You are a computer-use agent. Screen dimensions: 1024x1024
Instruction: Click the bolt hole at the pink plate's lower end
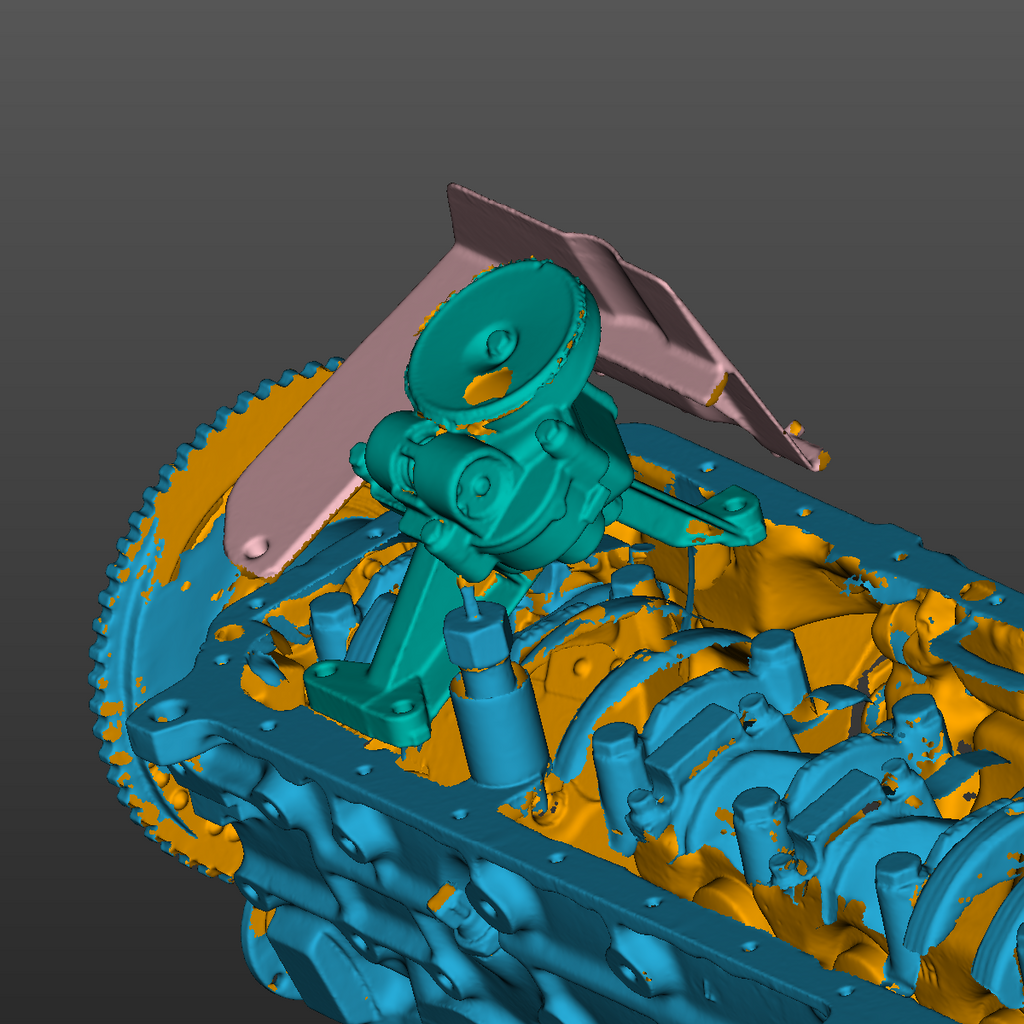pyautogui.click(x=256, y=547)
